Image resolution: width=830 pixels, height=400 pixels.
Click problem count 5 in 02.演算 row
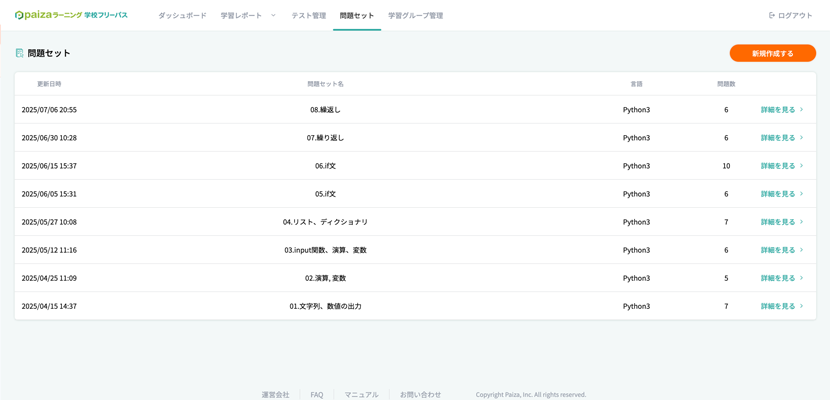point(726,278)
